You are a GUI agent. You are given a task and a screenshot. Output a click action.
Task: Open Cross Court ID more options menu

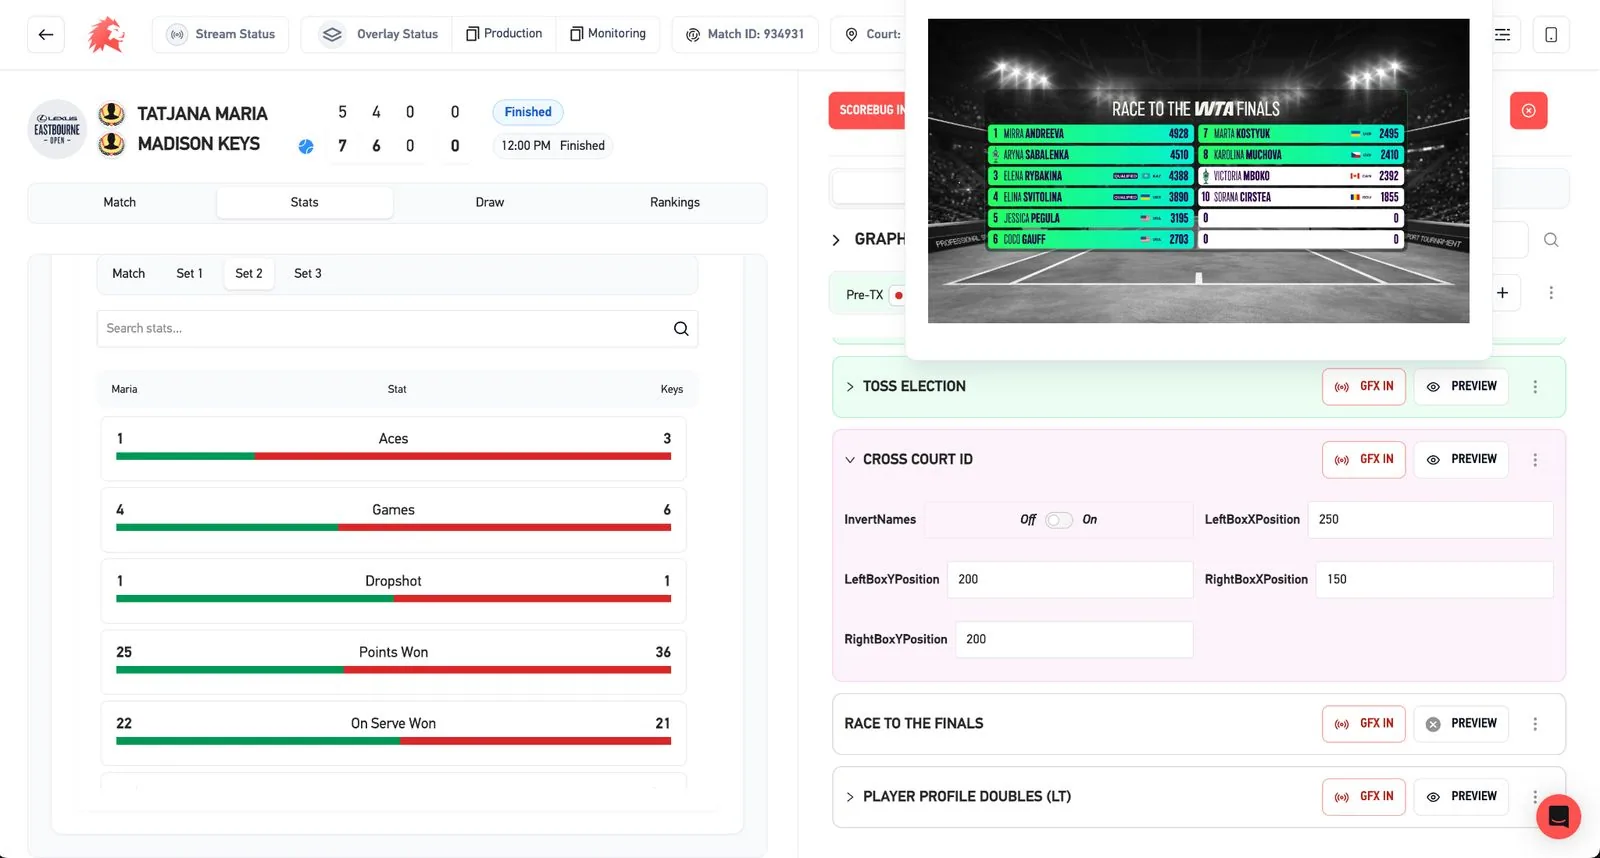1535,460
